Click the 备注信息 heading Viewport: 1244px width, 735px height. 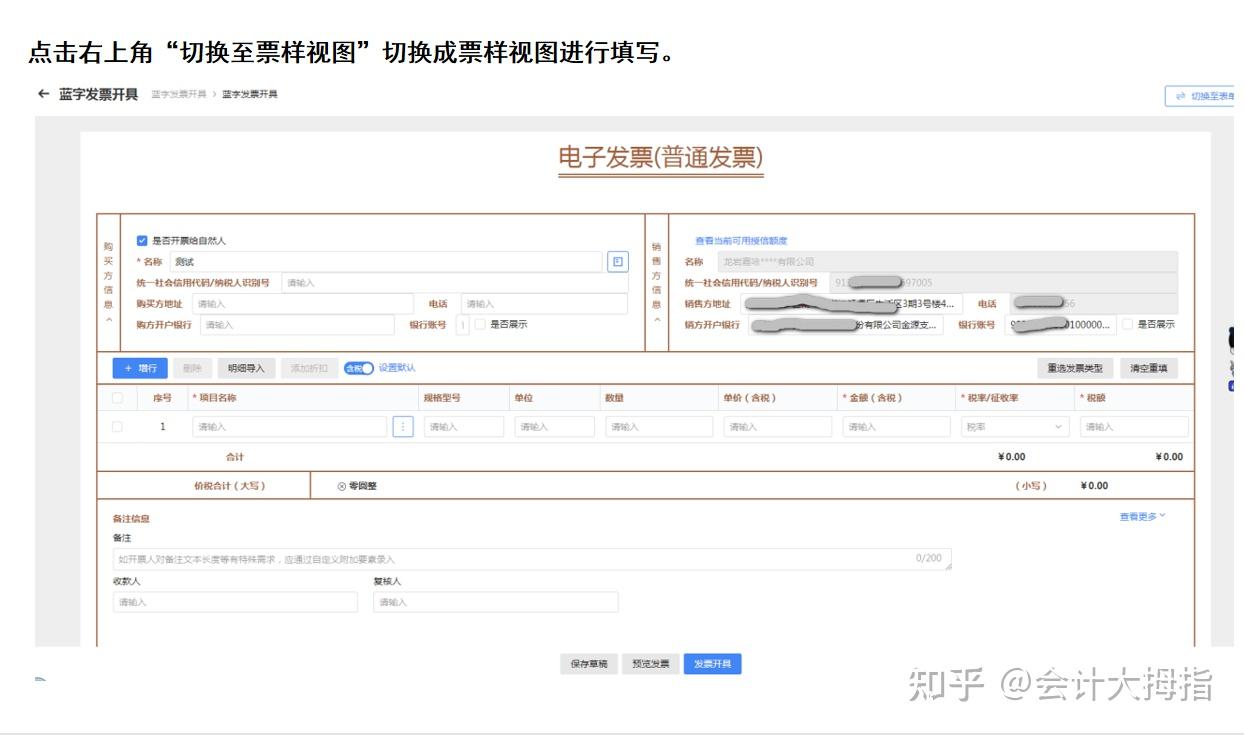coord(131,519)
